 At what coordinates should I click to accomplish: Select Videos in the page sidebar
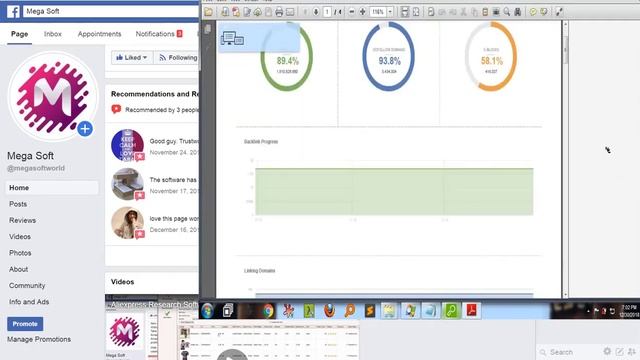pyautogui.click(x=20, y=237)
